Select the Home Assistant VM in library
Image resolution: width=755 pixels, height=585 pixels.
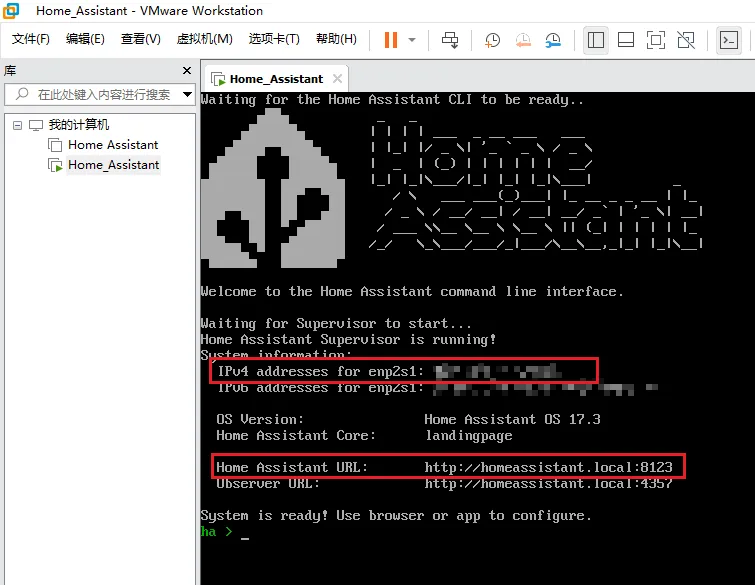coord(113,145)
